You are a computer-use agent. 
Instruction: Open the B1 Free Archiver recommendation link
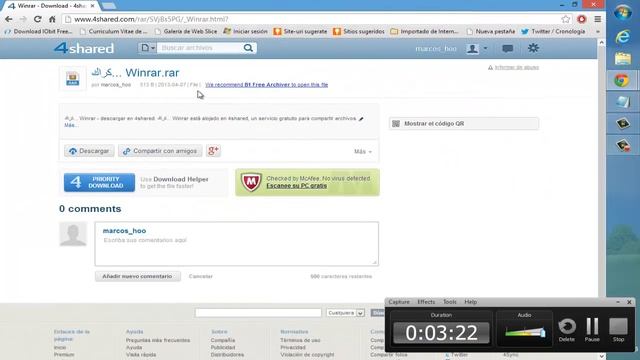coord(267,85)
